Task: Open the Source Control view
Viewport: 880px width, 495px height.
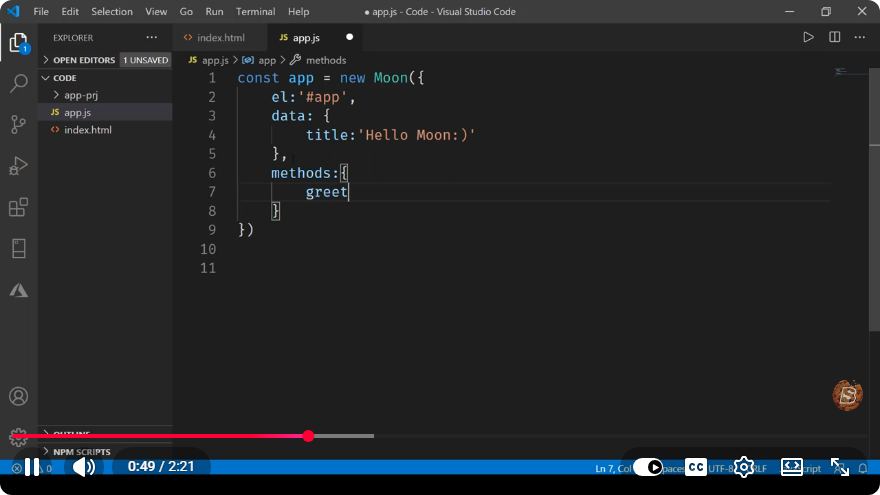Action: (x=19, y=125)
